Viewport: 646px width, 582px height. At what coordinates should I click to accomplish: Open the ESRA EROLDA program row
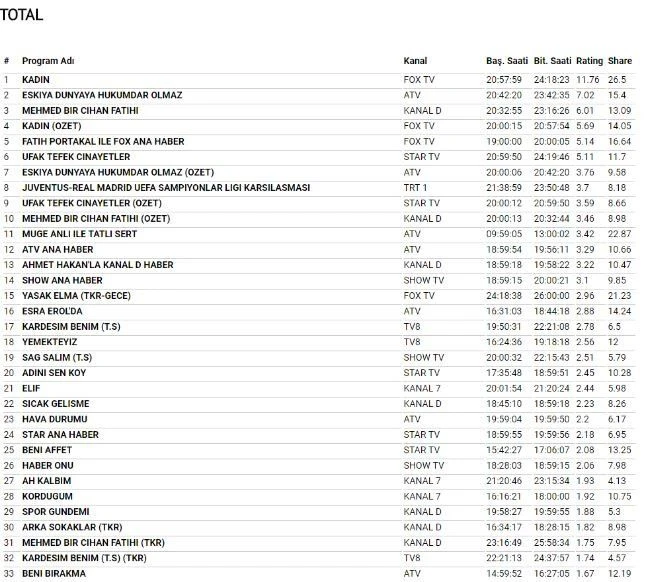coord(52,311)
